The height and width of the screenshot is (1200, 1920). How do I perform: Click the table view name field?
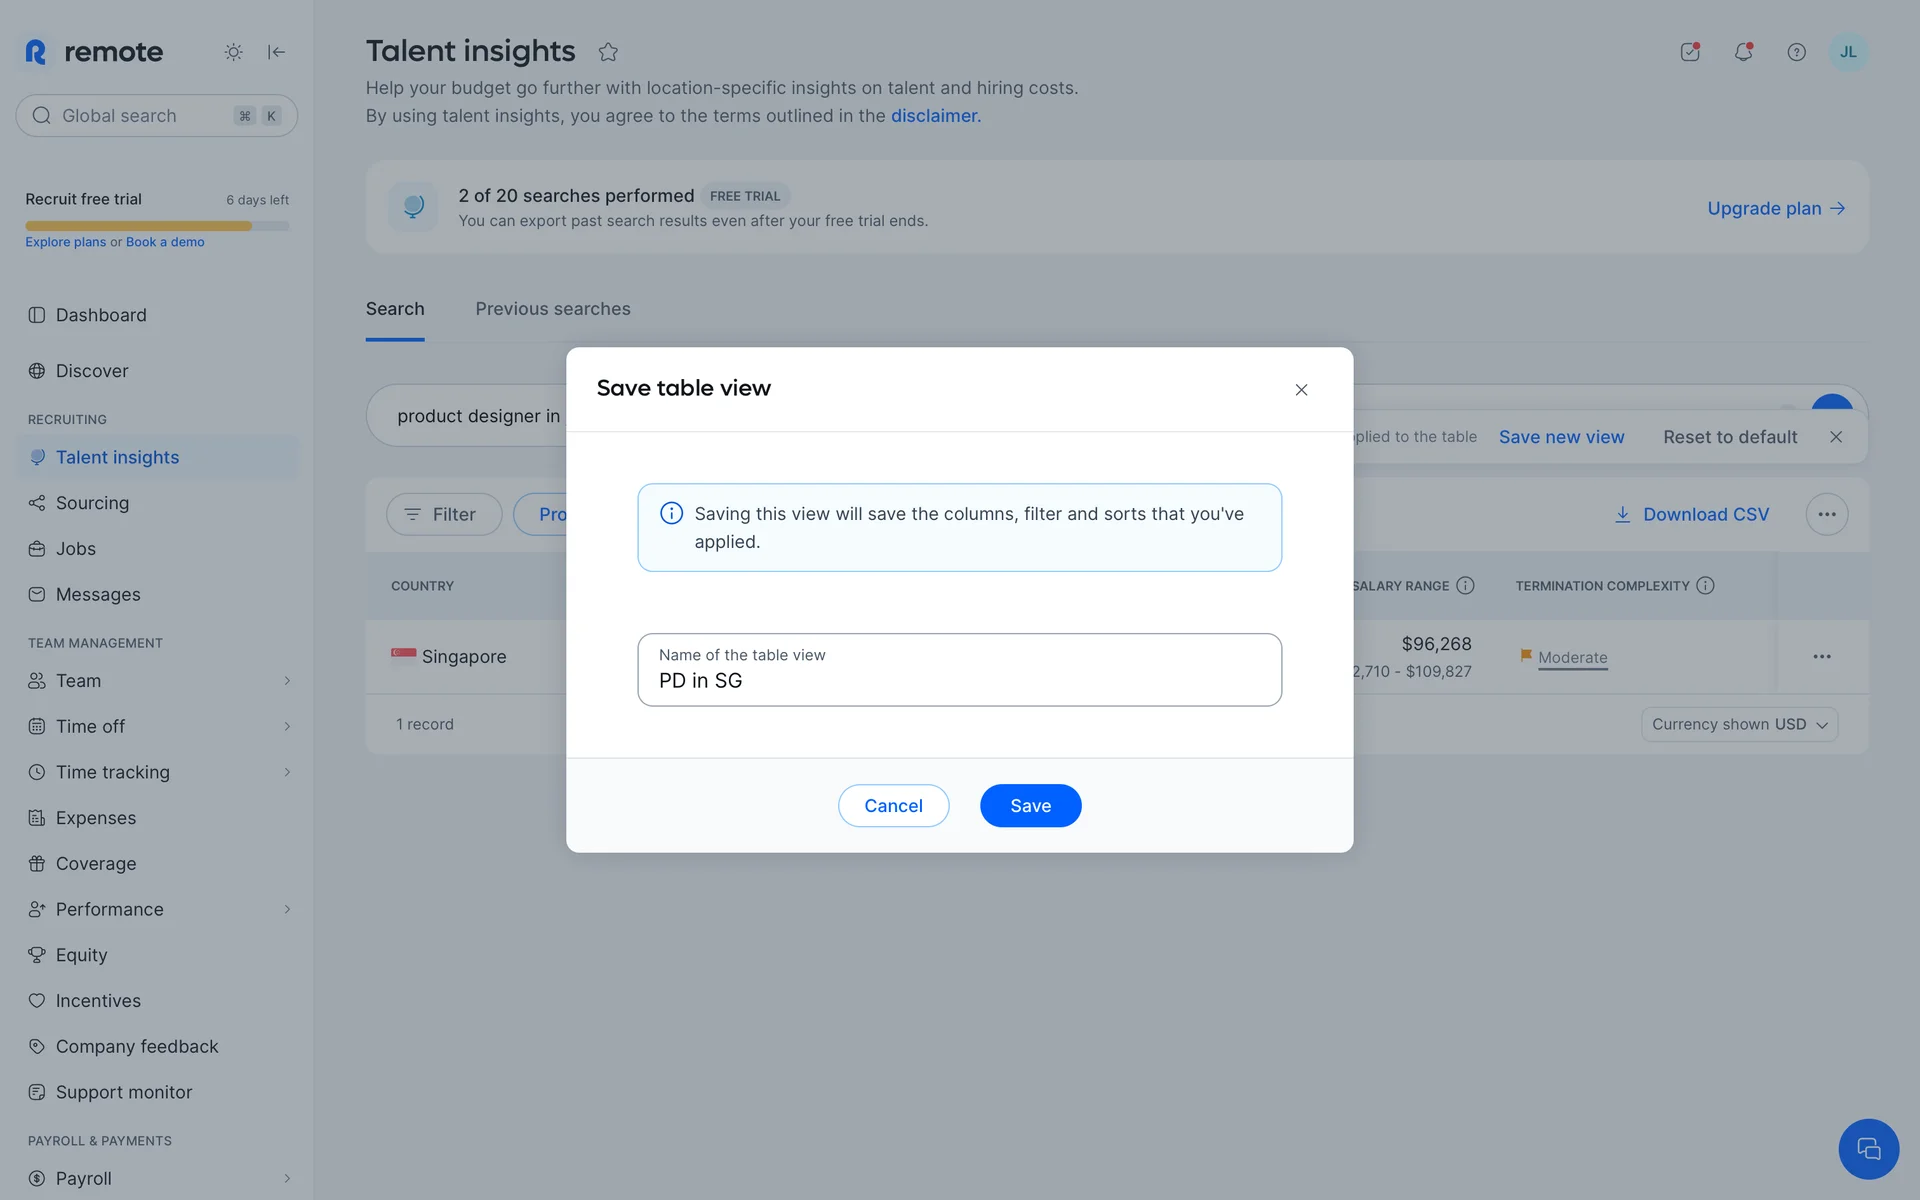(959, 670)
